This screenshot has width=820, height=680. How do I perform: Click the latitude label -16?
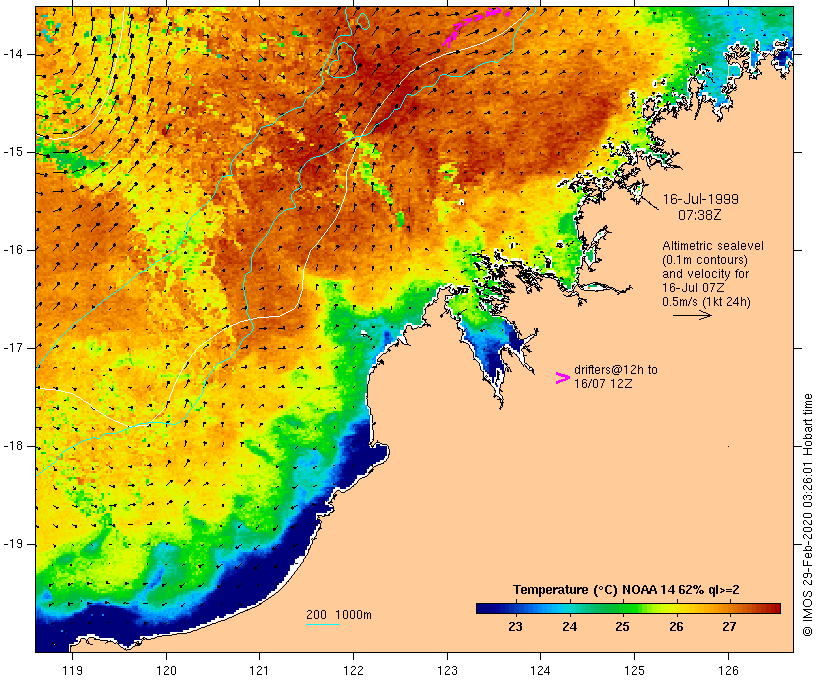point(12,250)
